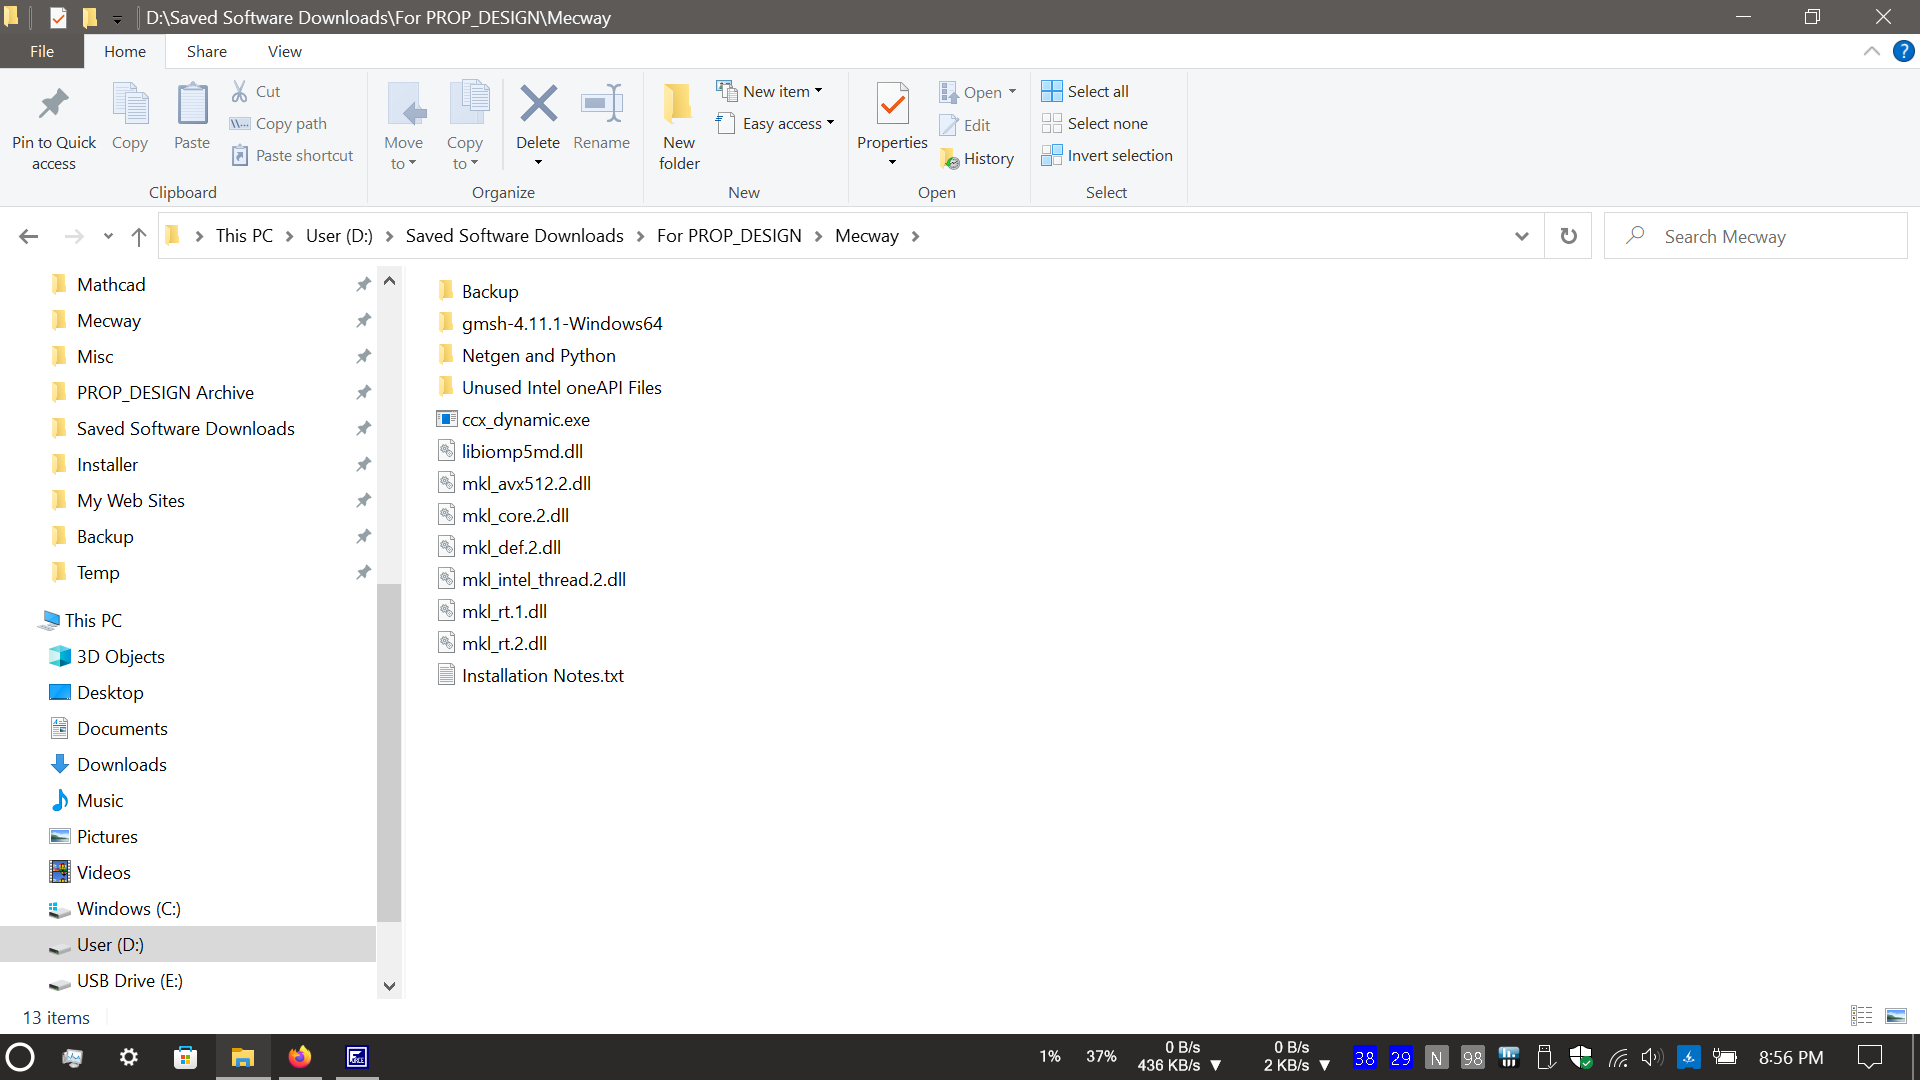
Task: Switch to Large icons view
Action: tap(1895, 1016)
